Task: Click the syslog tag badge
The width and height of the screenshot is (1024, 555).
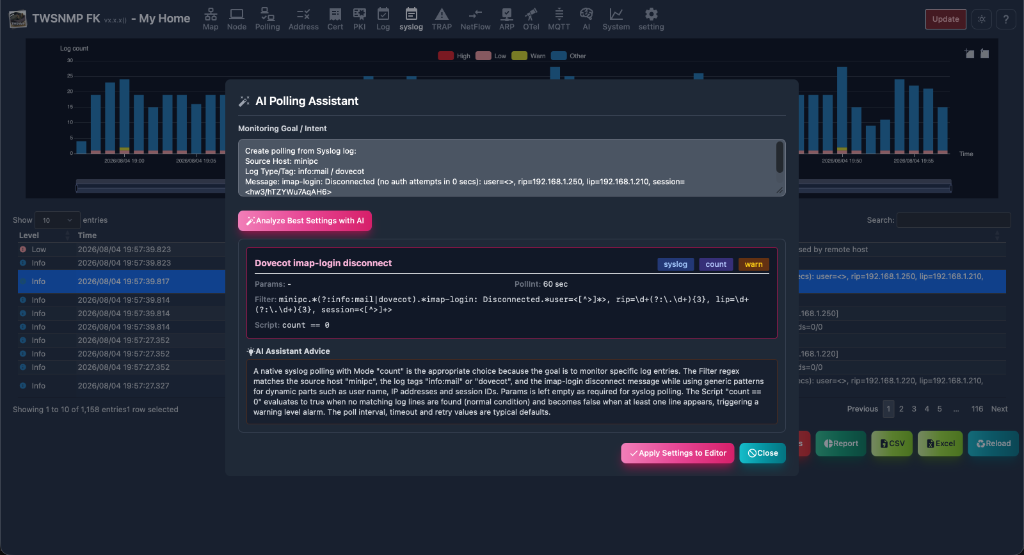Action: pos(675,264)
